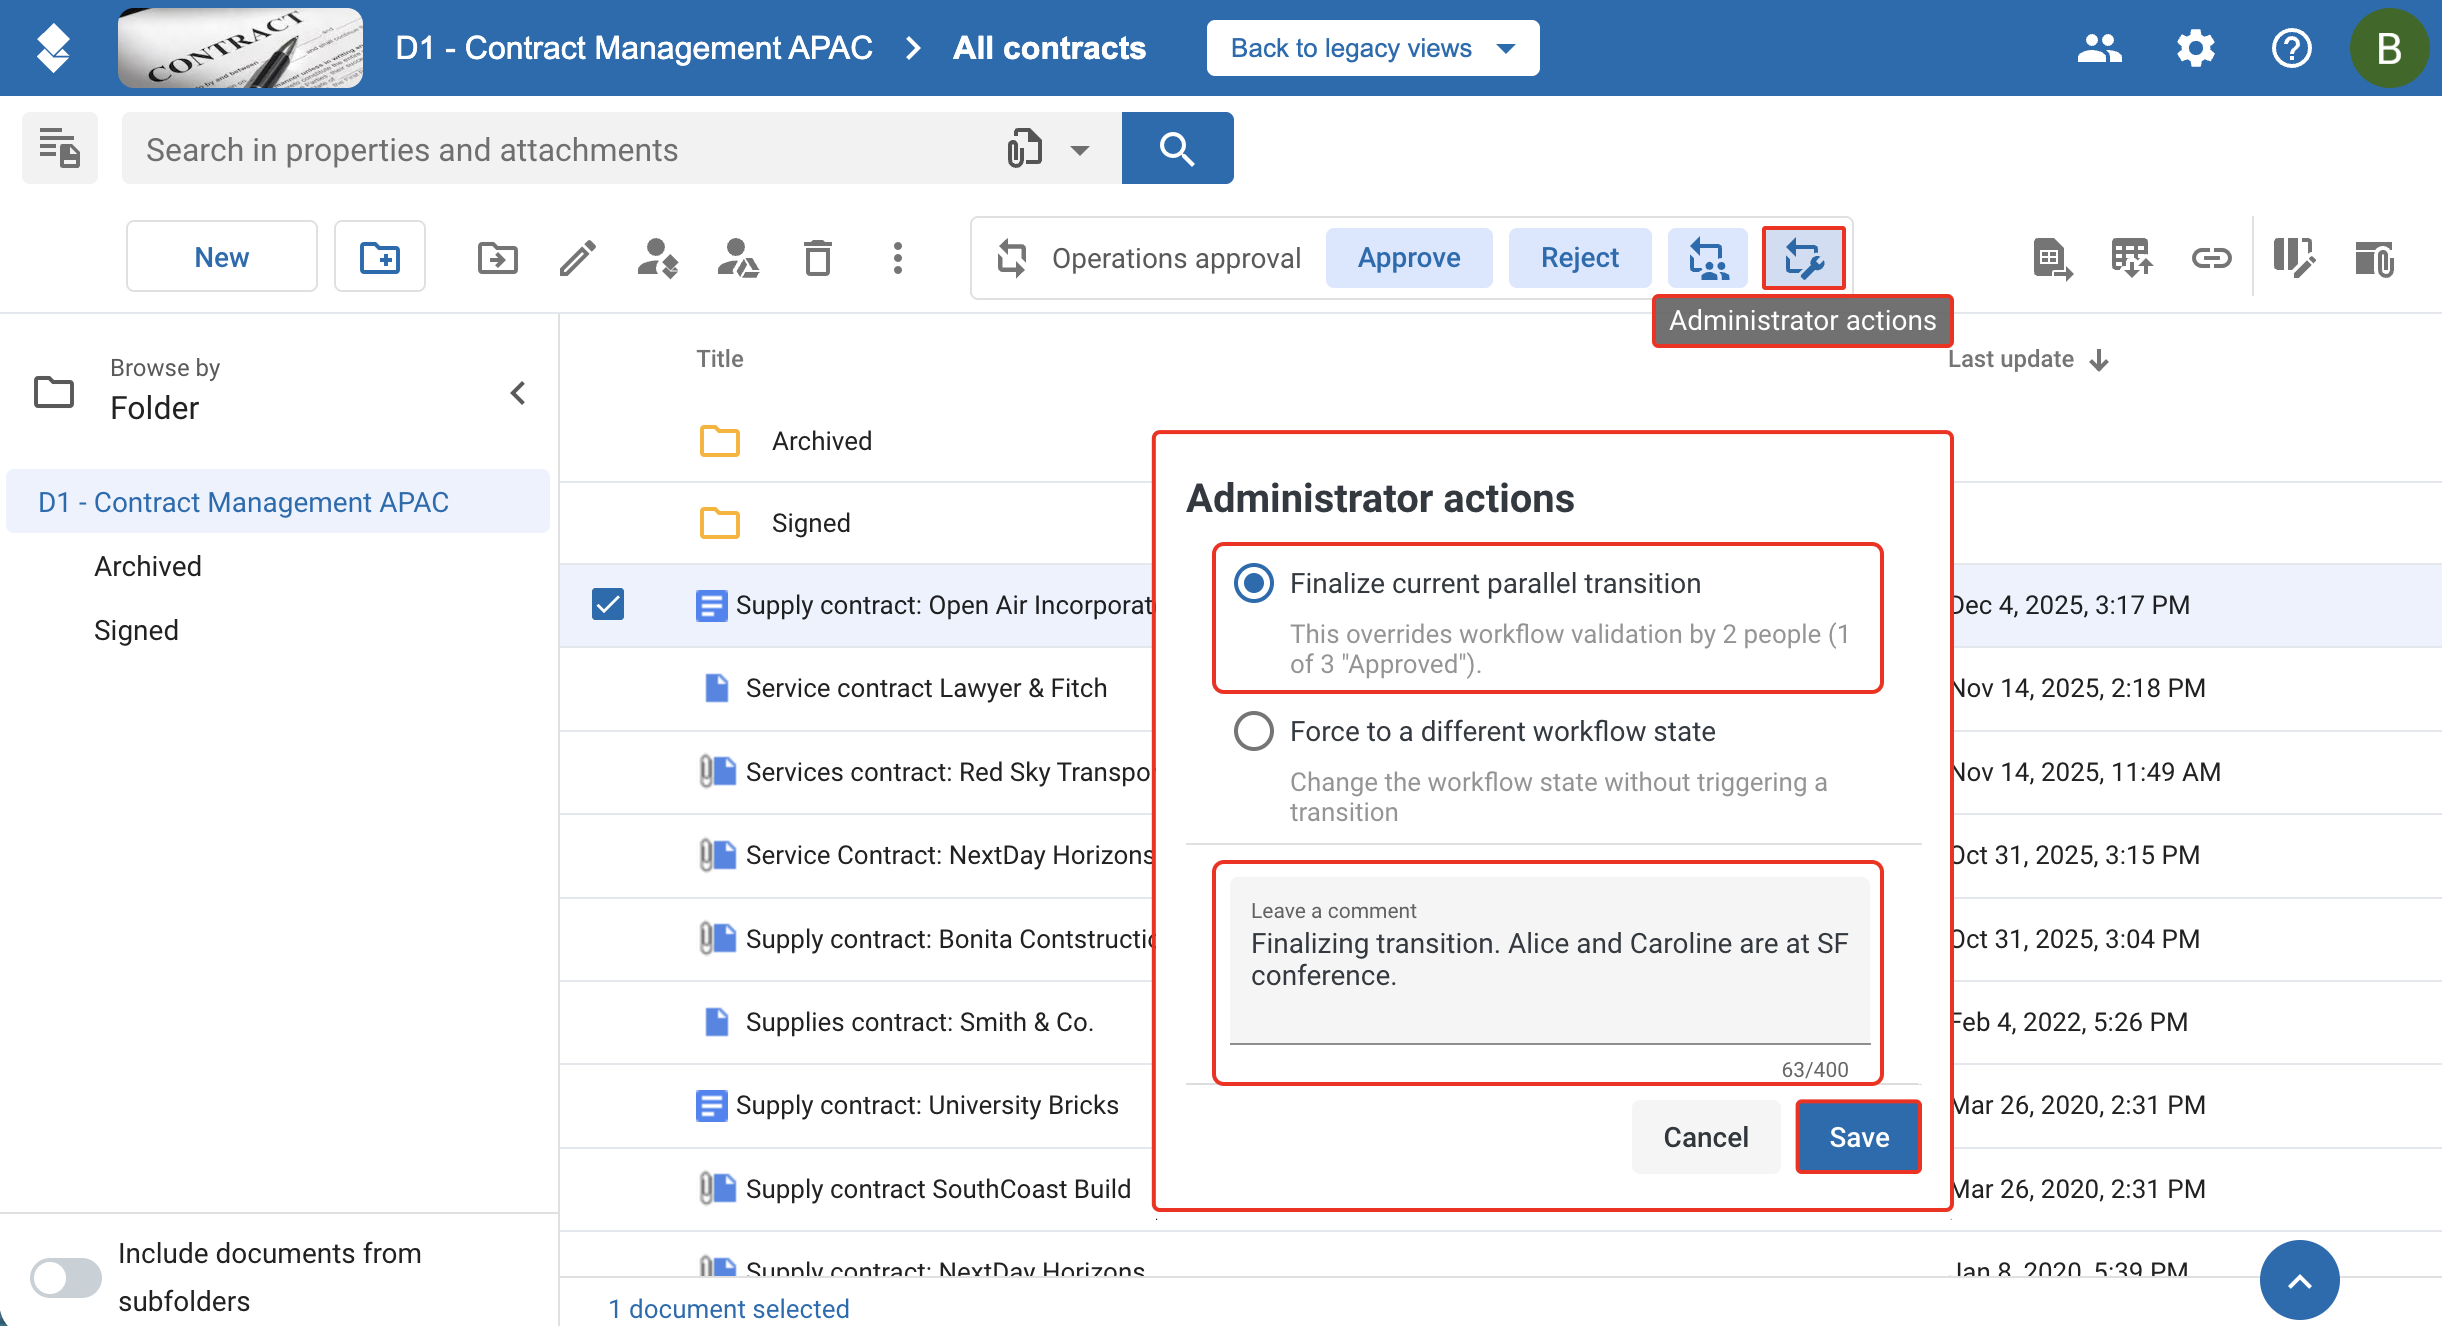
Task: Open the help question mark icon
Action: (x=2291, y=48)
